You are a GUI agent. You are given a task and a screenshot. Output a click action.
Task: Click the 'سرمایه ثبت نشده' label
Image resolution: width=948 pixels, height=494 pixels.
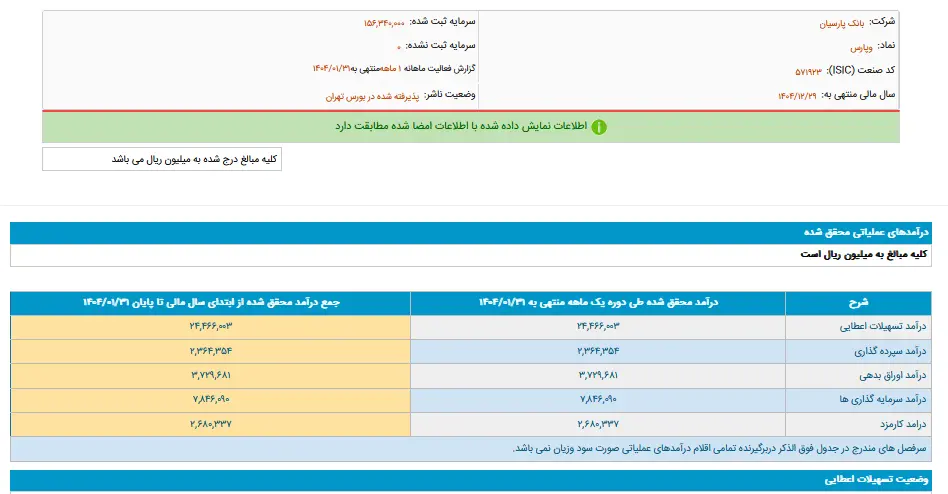440,45
